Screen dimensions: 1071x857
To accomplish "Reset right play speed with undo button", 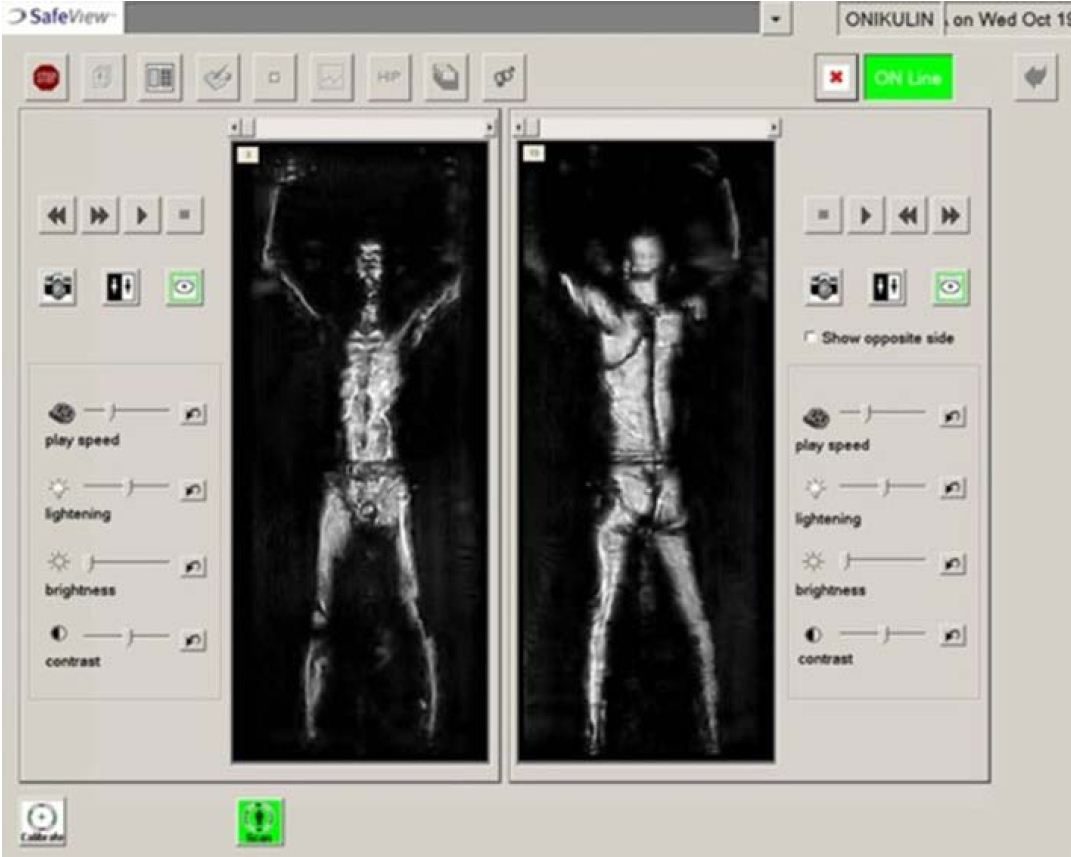I will tap(952, 416).
